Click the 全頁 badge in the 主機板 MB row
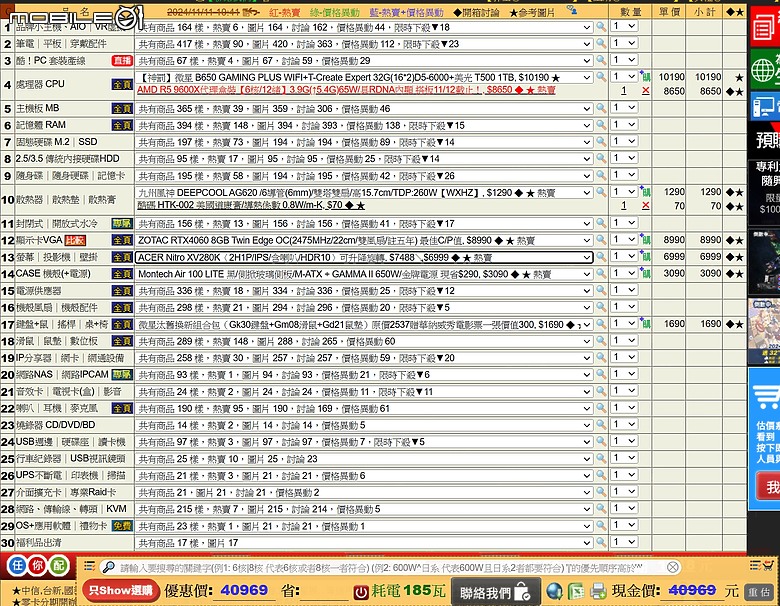Screen dimensions: 780x606 click(122, 108)
